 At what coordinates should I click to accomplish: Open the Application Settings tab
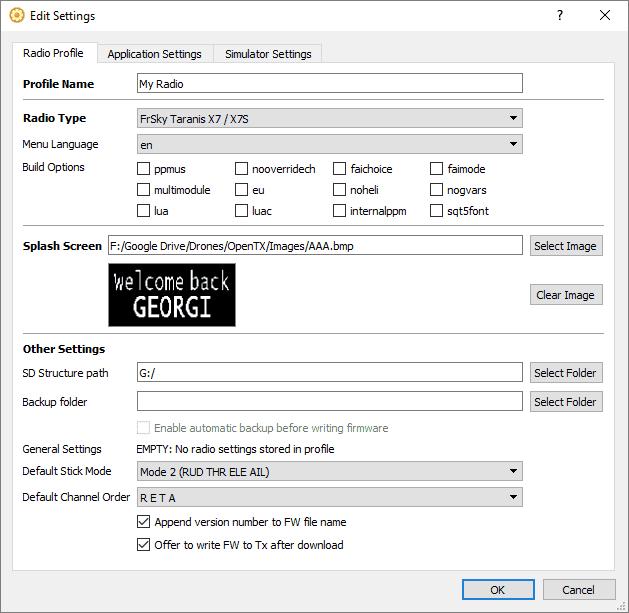154,54
